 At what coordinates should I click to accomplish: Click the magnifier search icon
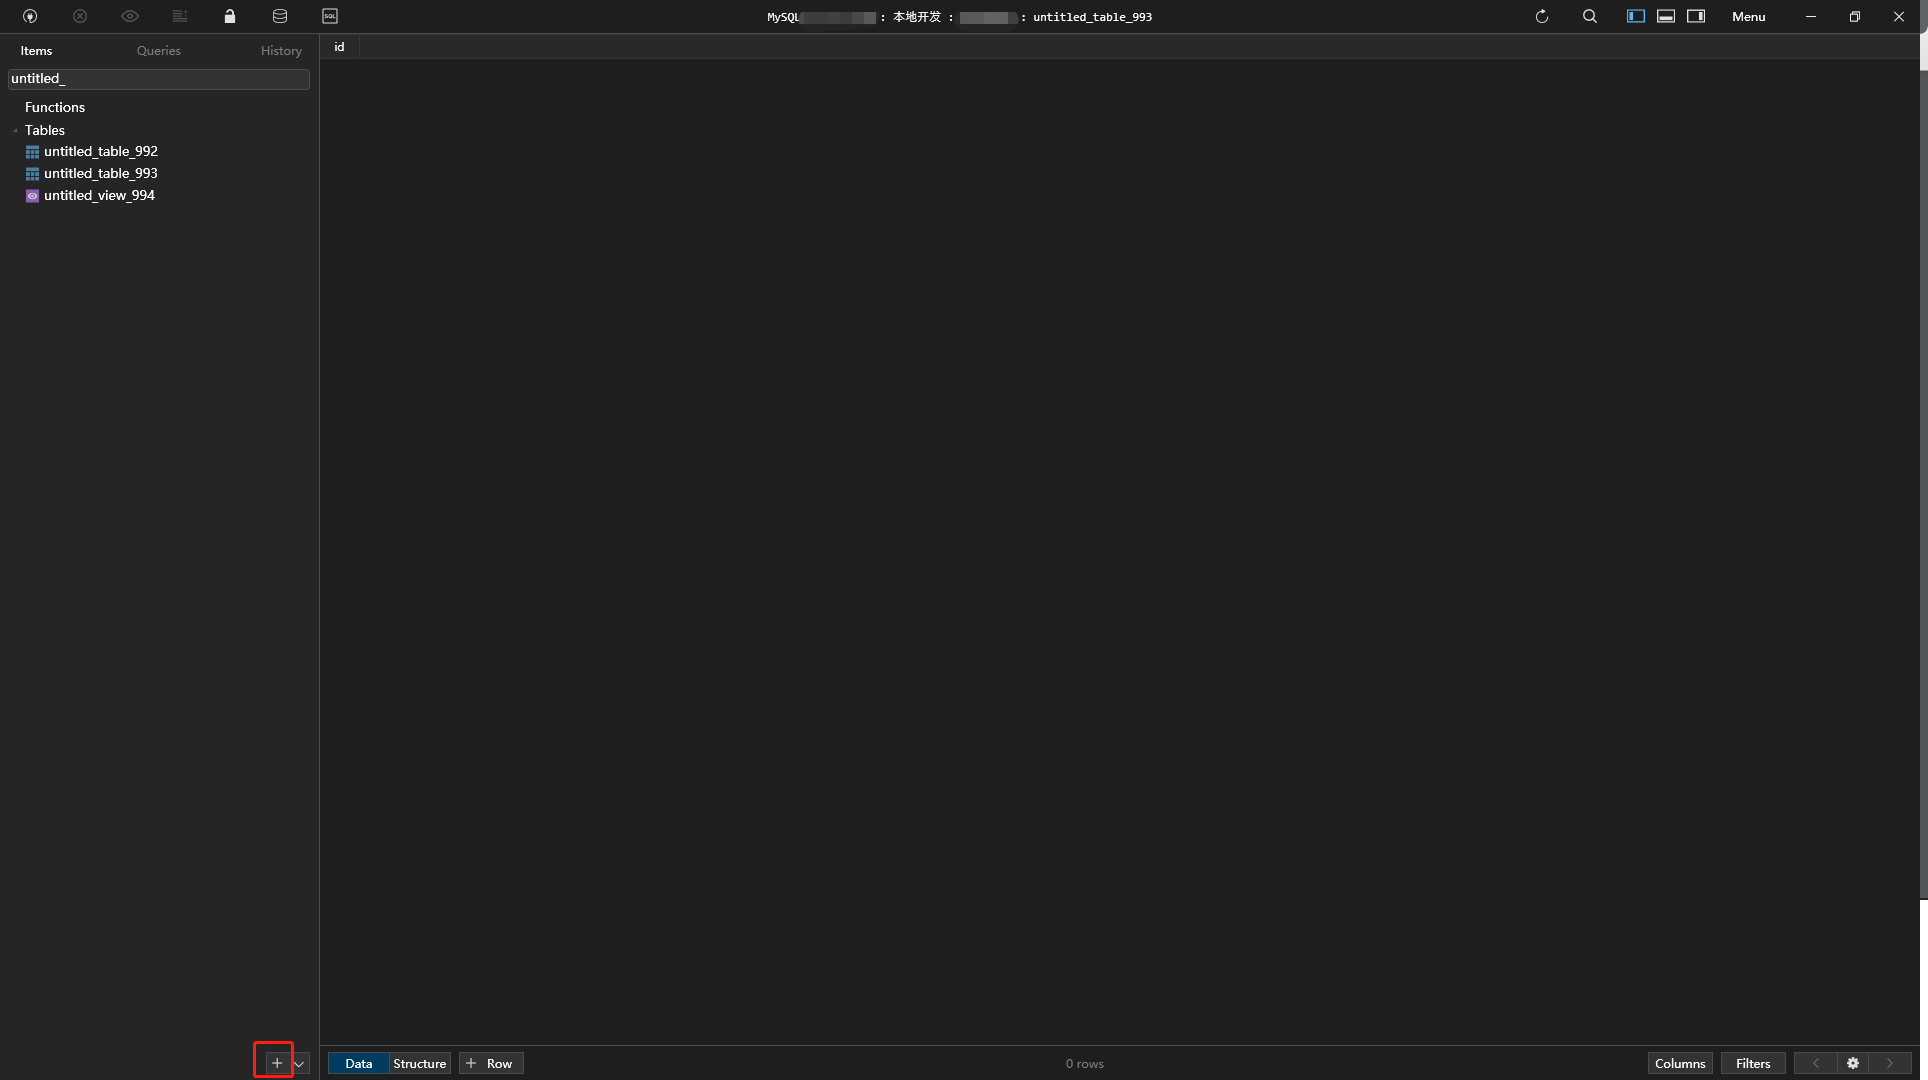(x=1590, y=16)
